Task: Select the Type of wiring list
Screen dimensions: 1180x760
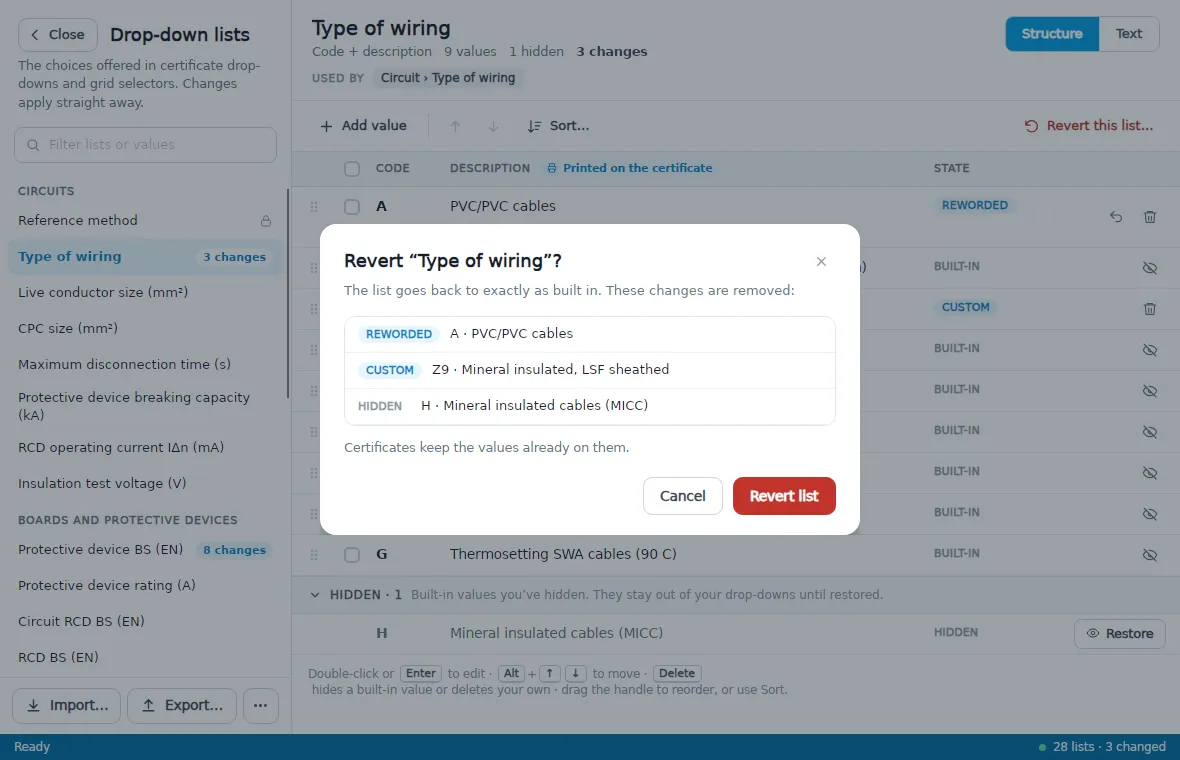Action: pyautogui.click(x=144, y=257)
